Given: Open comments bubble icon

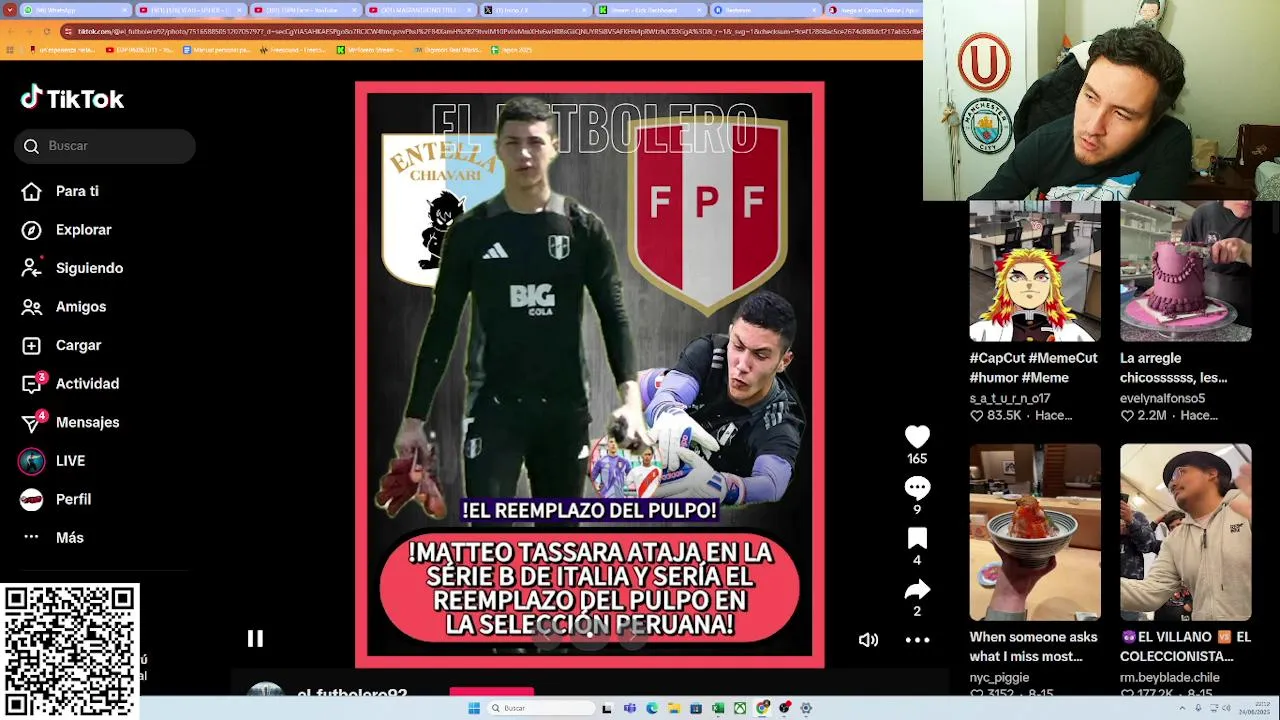Looking at the screenshot, I should [917, 487].
